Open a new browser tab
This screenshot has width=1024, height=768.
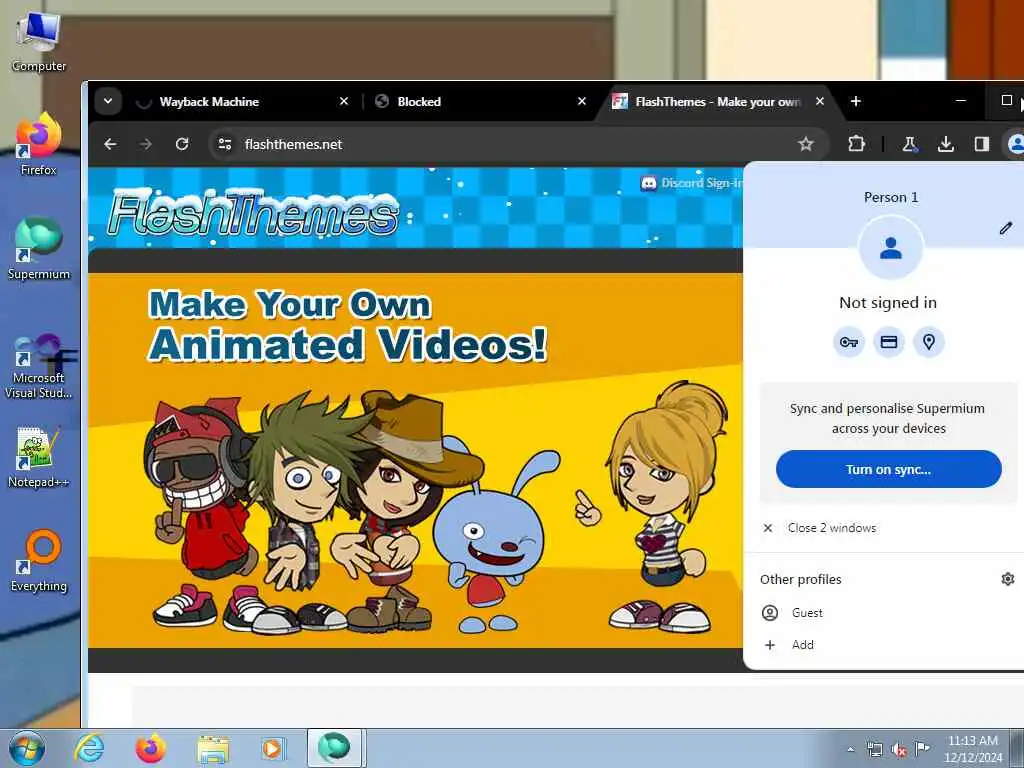pos(856,101)
